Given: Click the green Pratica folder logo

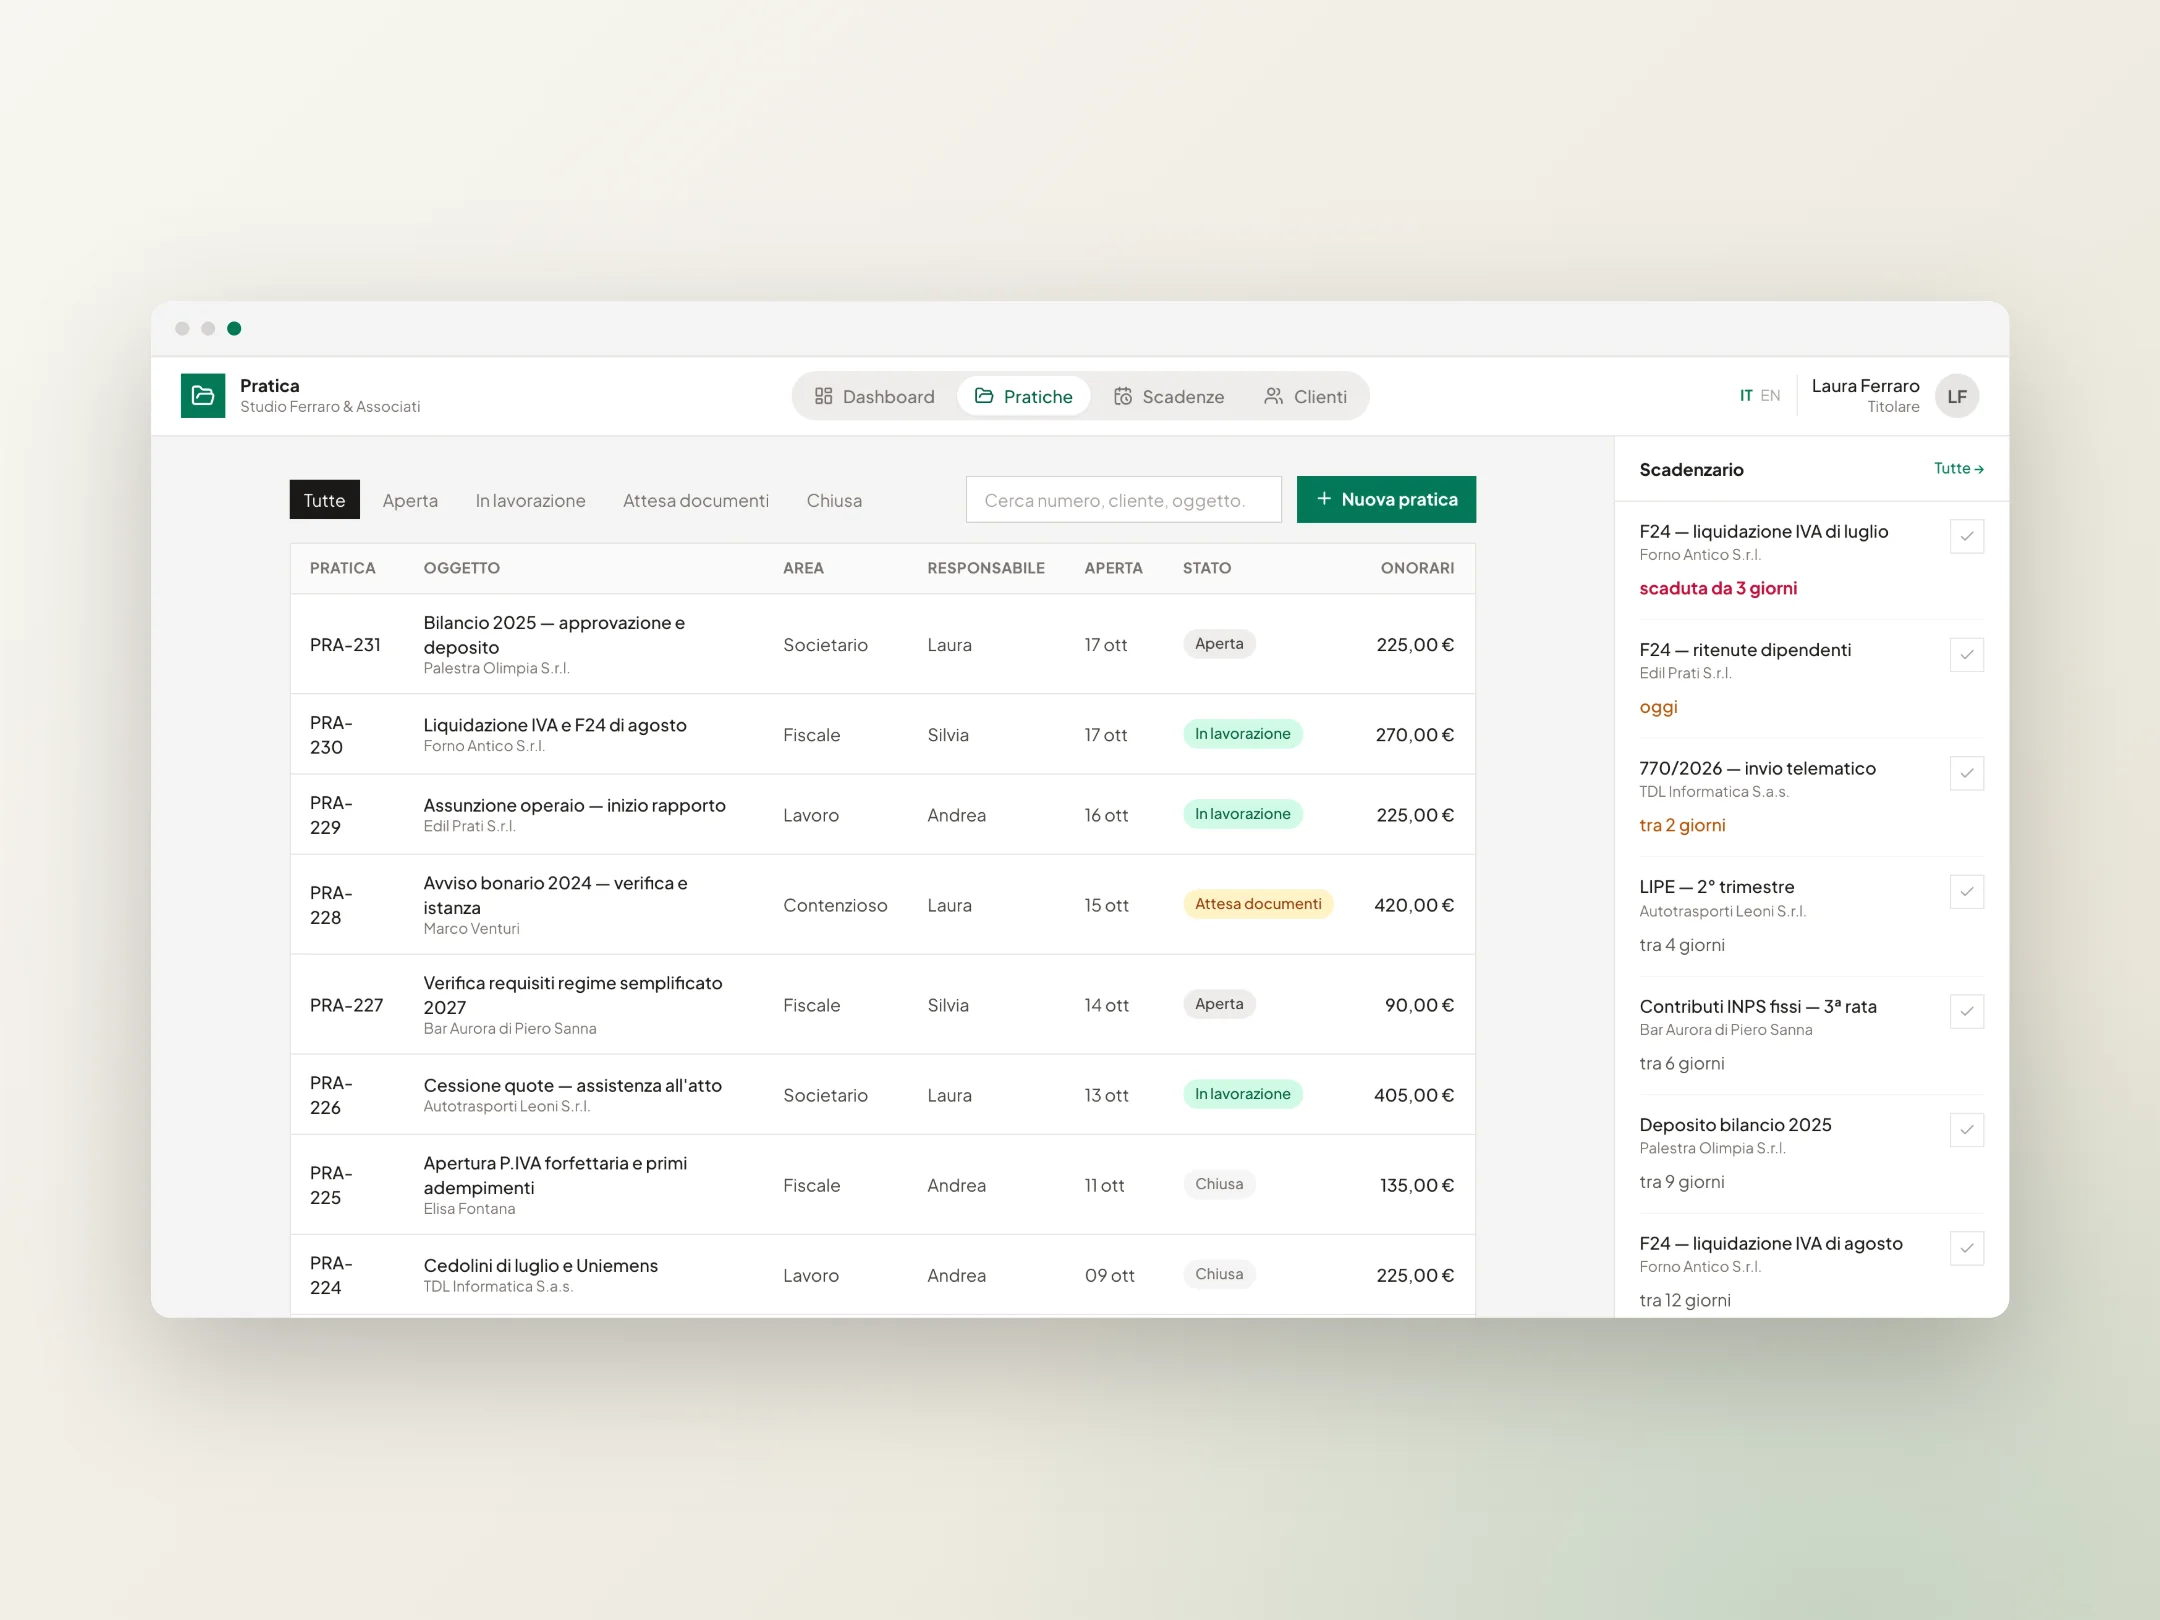Looking at the screenshot, I should [202, 396].
